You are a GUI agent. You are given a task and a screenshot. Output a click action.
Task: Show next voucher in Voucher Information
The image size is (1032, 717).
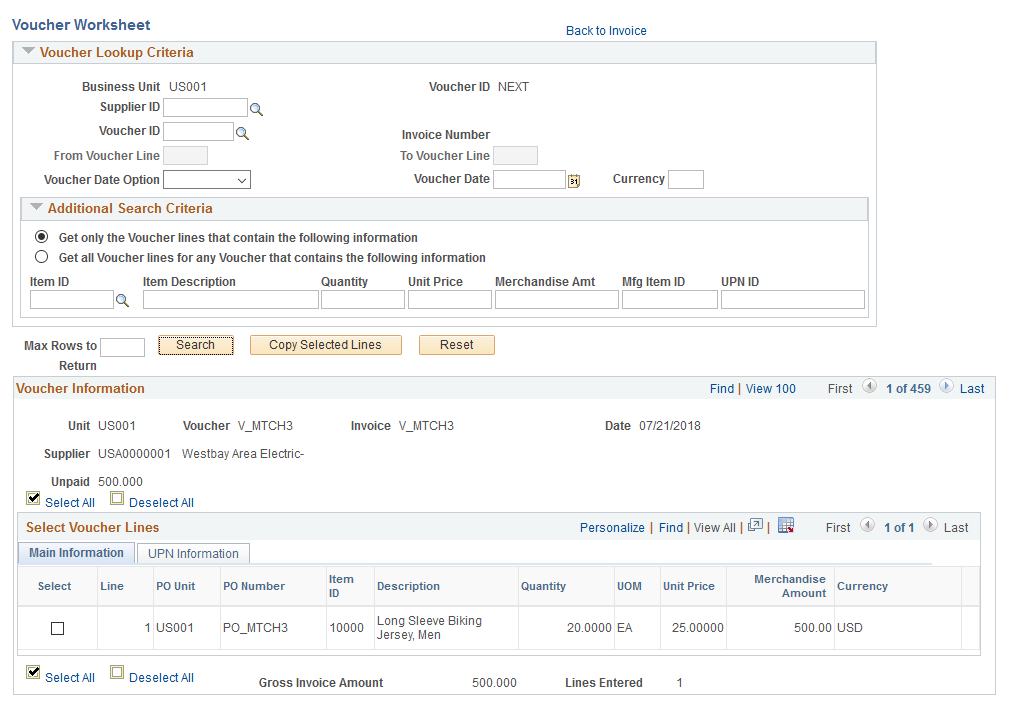coord(946,386)
